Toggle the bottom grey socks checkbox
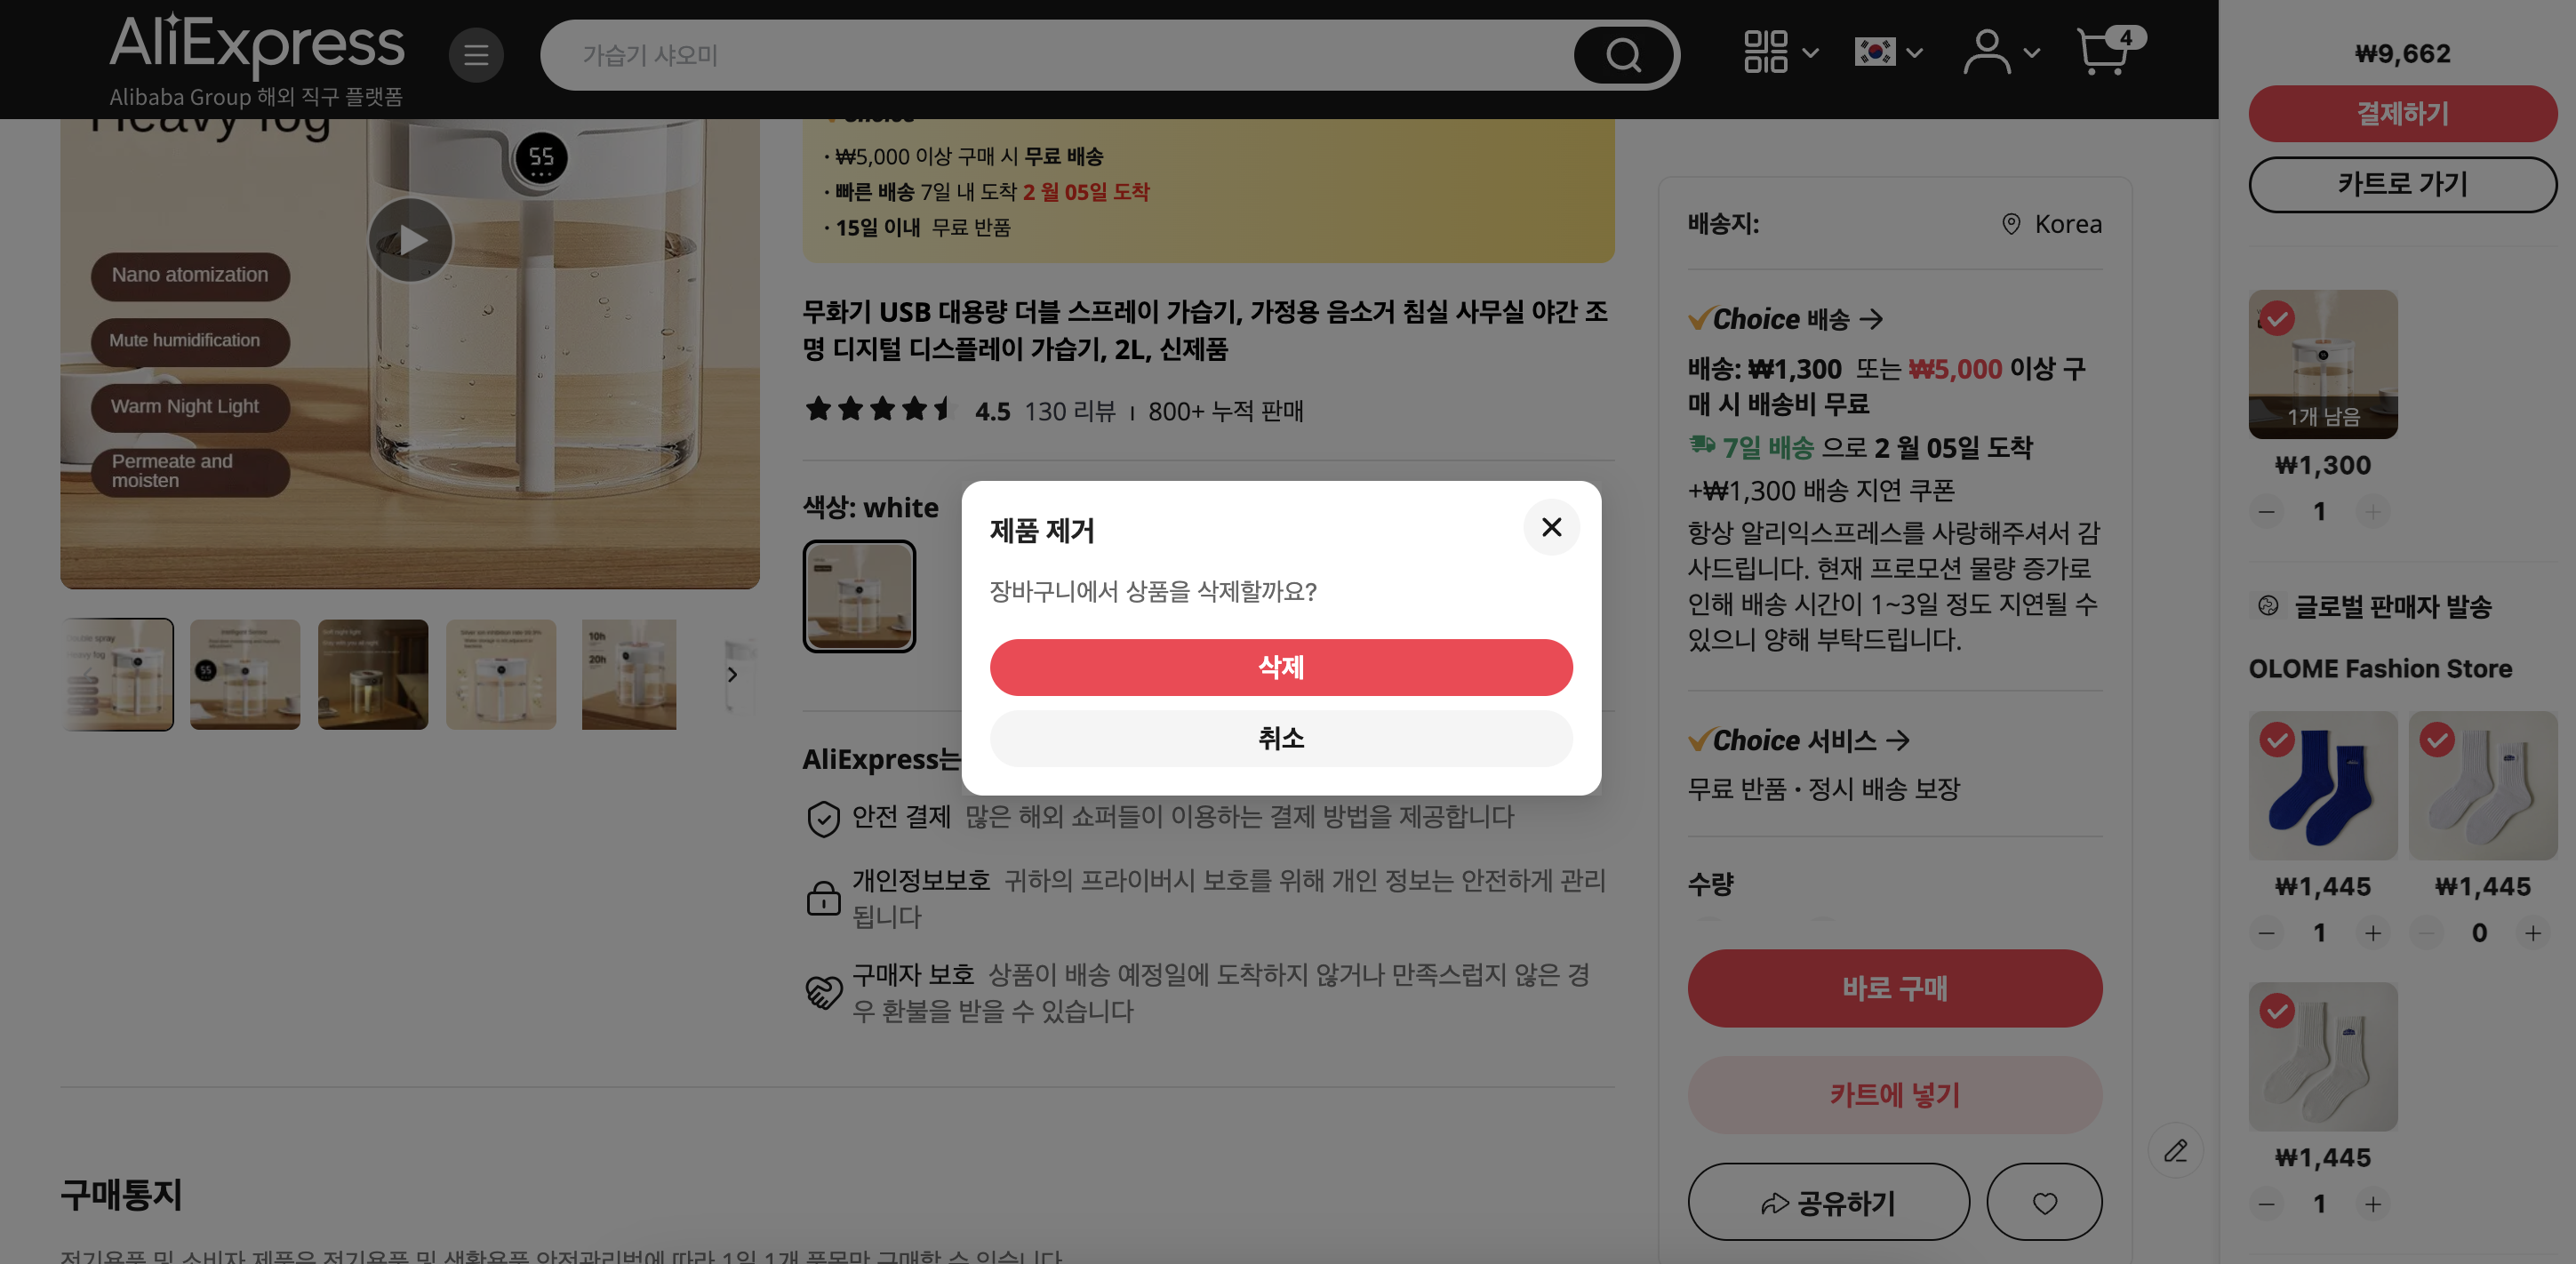2576x1264 pixels. point(2277,1011)
